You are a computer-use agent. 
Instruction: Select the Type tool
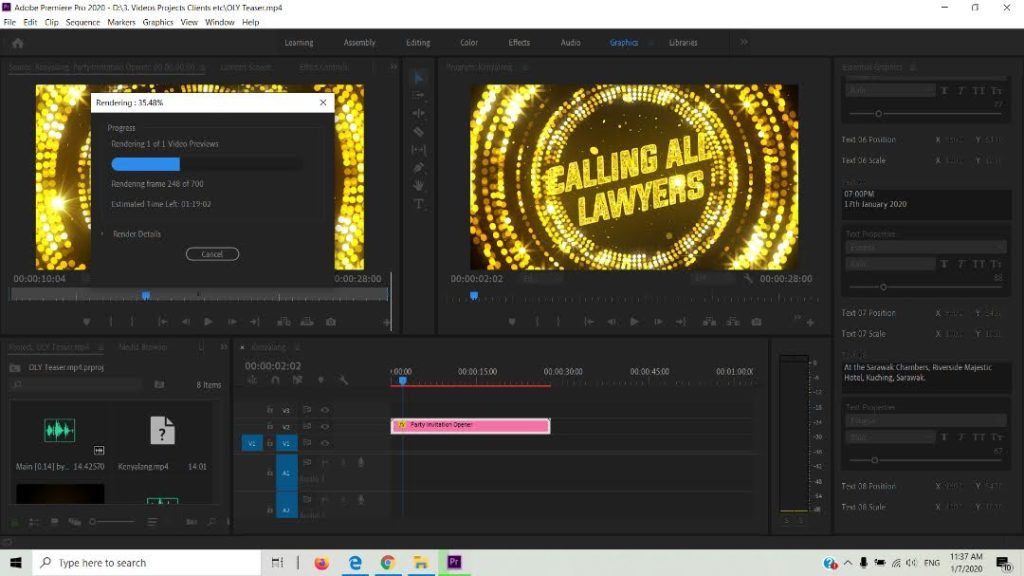tap(419, 204)
